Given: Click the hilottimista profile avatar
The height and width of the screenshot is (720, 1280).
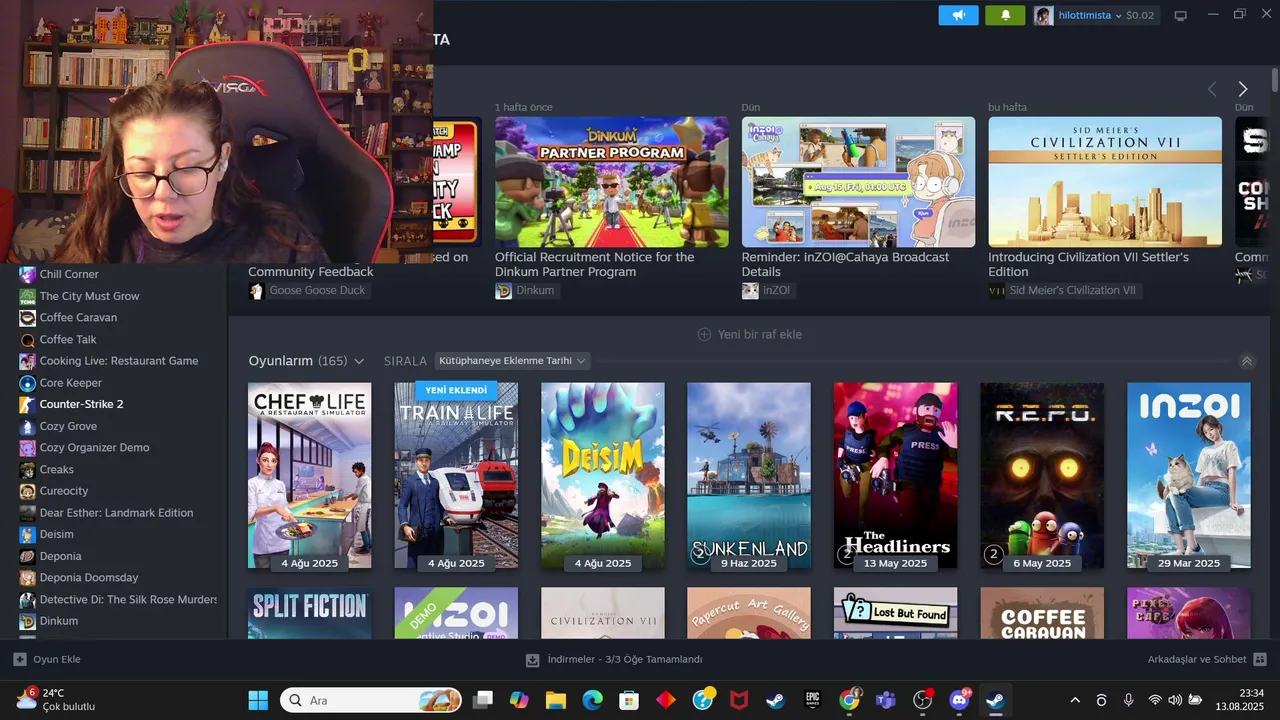Looking at the screenshot, I should tap(1044, 15).
